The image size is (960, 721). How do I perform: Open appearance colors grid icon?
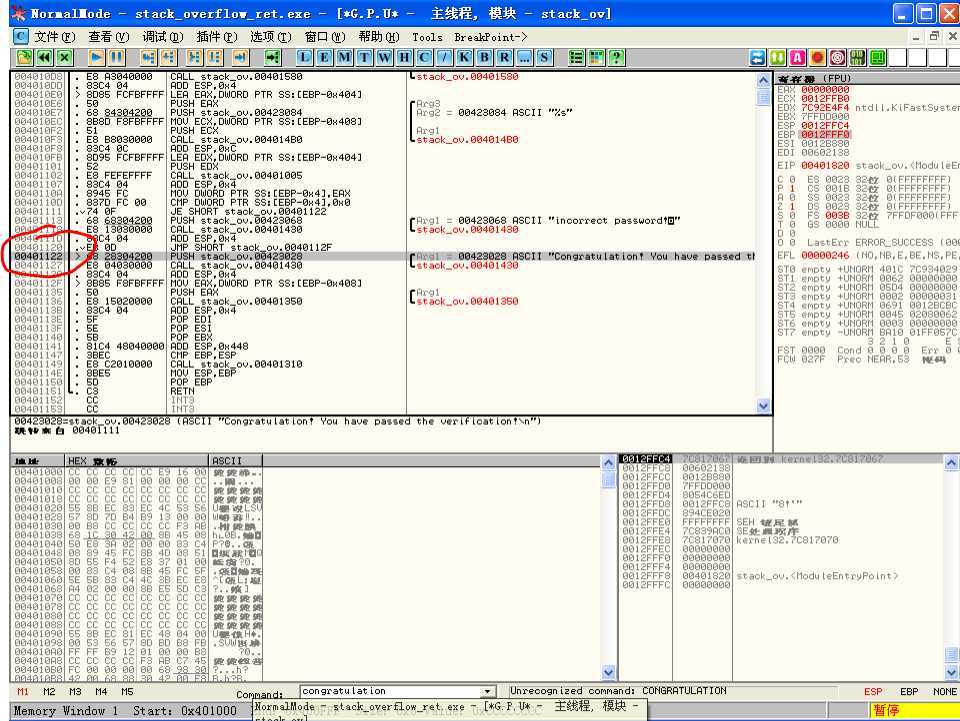596,58
